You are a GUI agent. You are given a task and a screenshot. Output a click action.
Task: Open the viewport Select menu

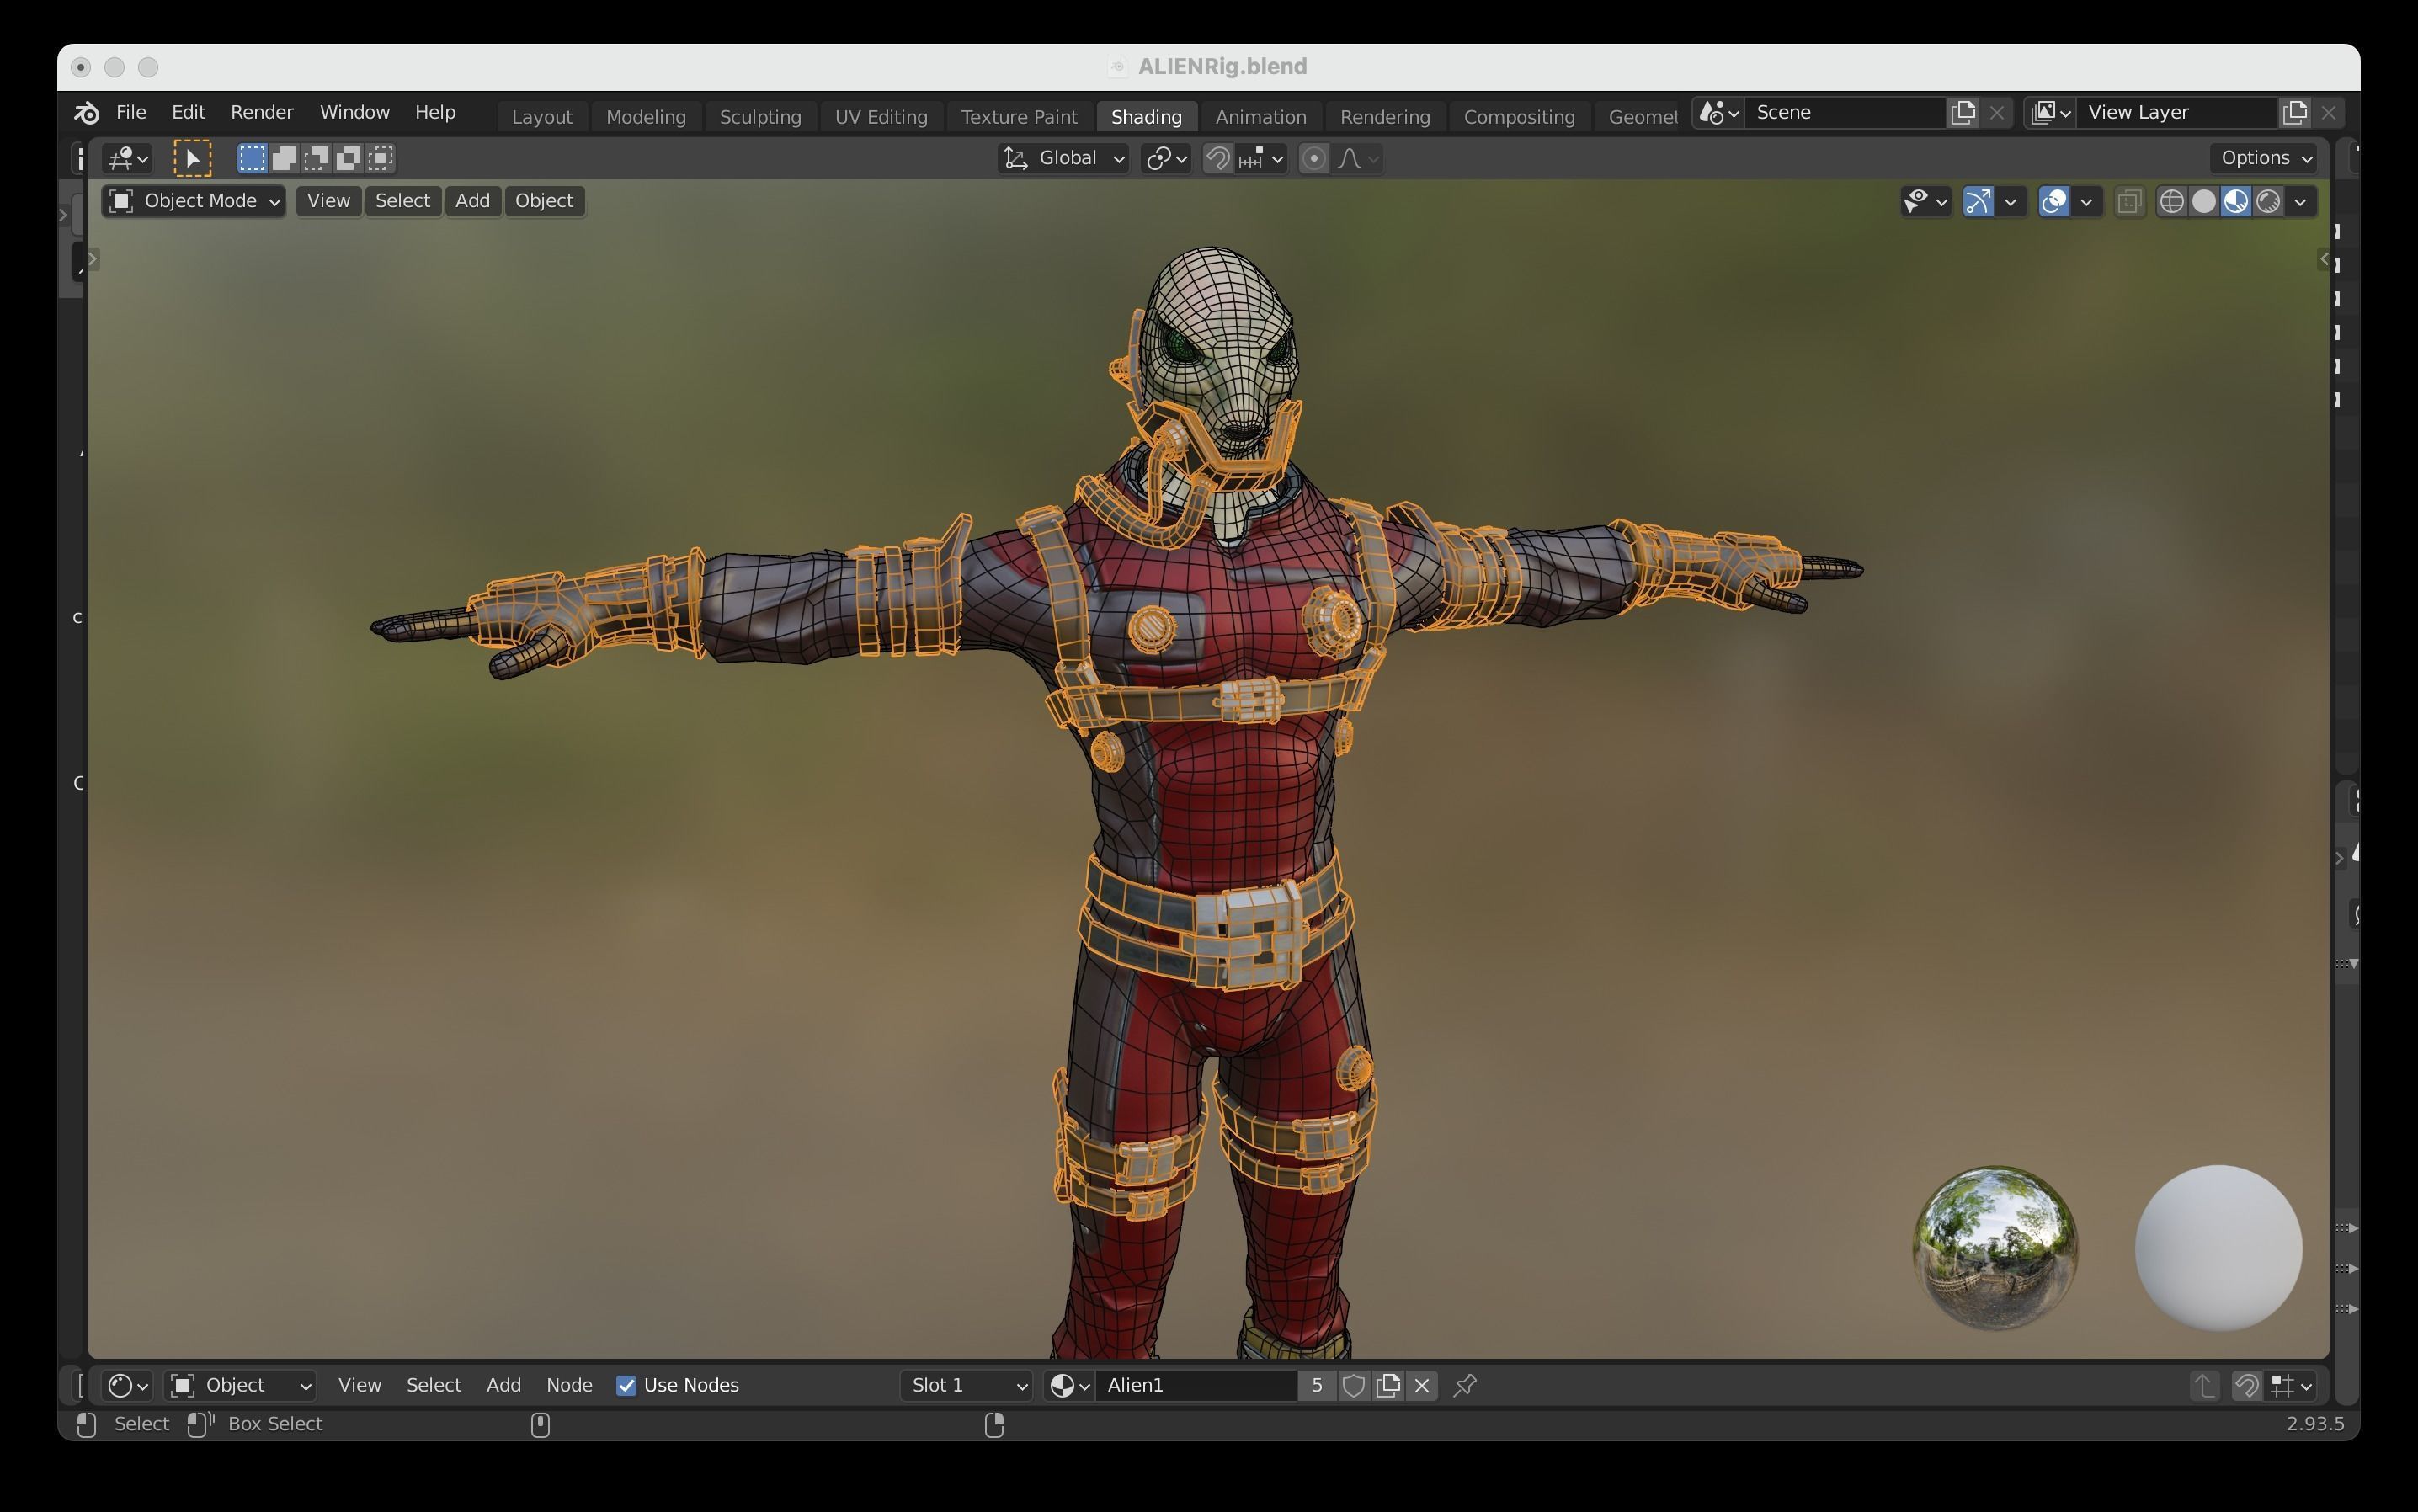(402, 201)
